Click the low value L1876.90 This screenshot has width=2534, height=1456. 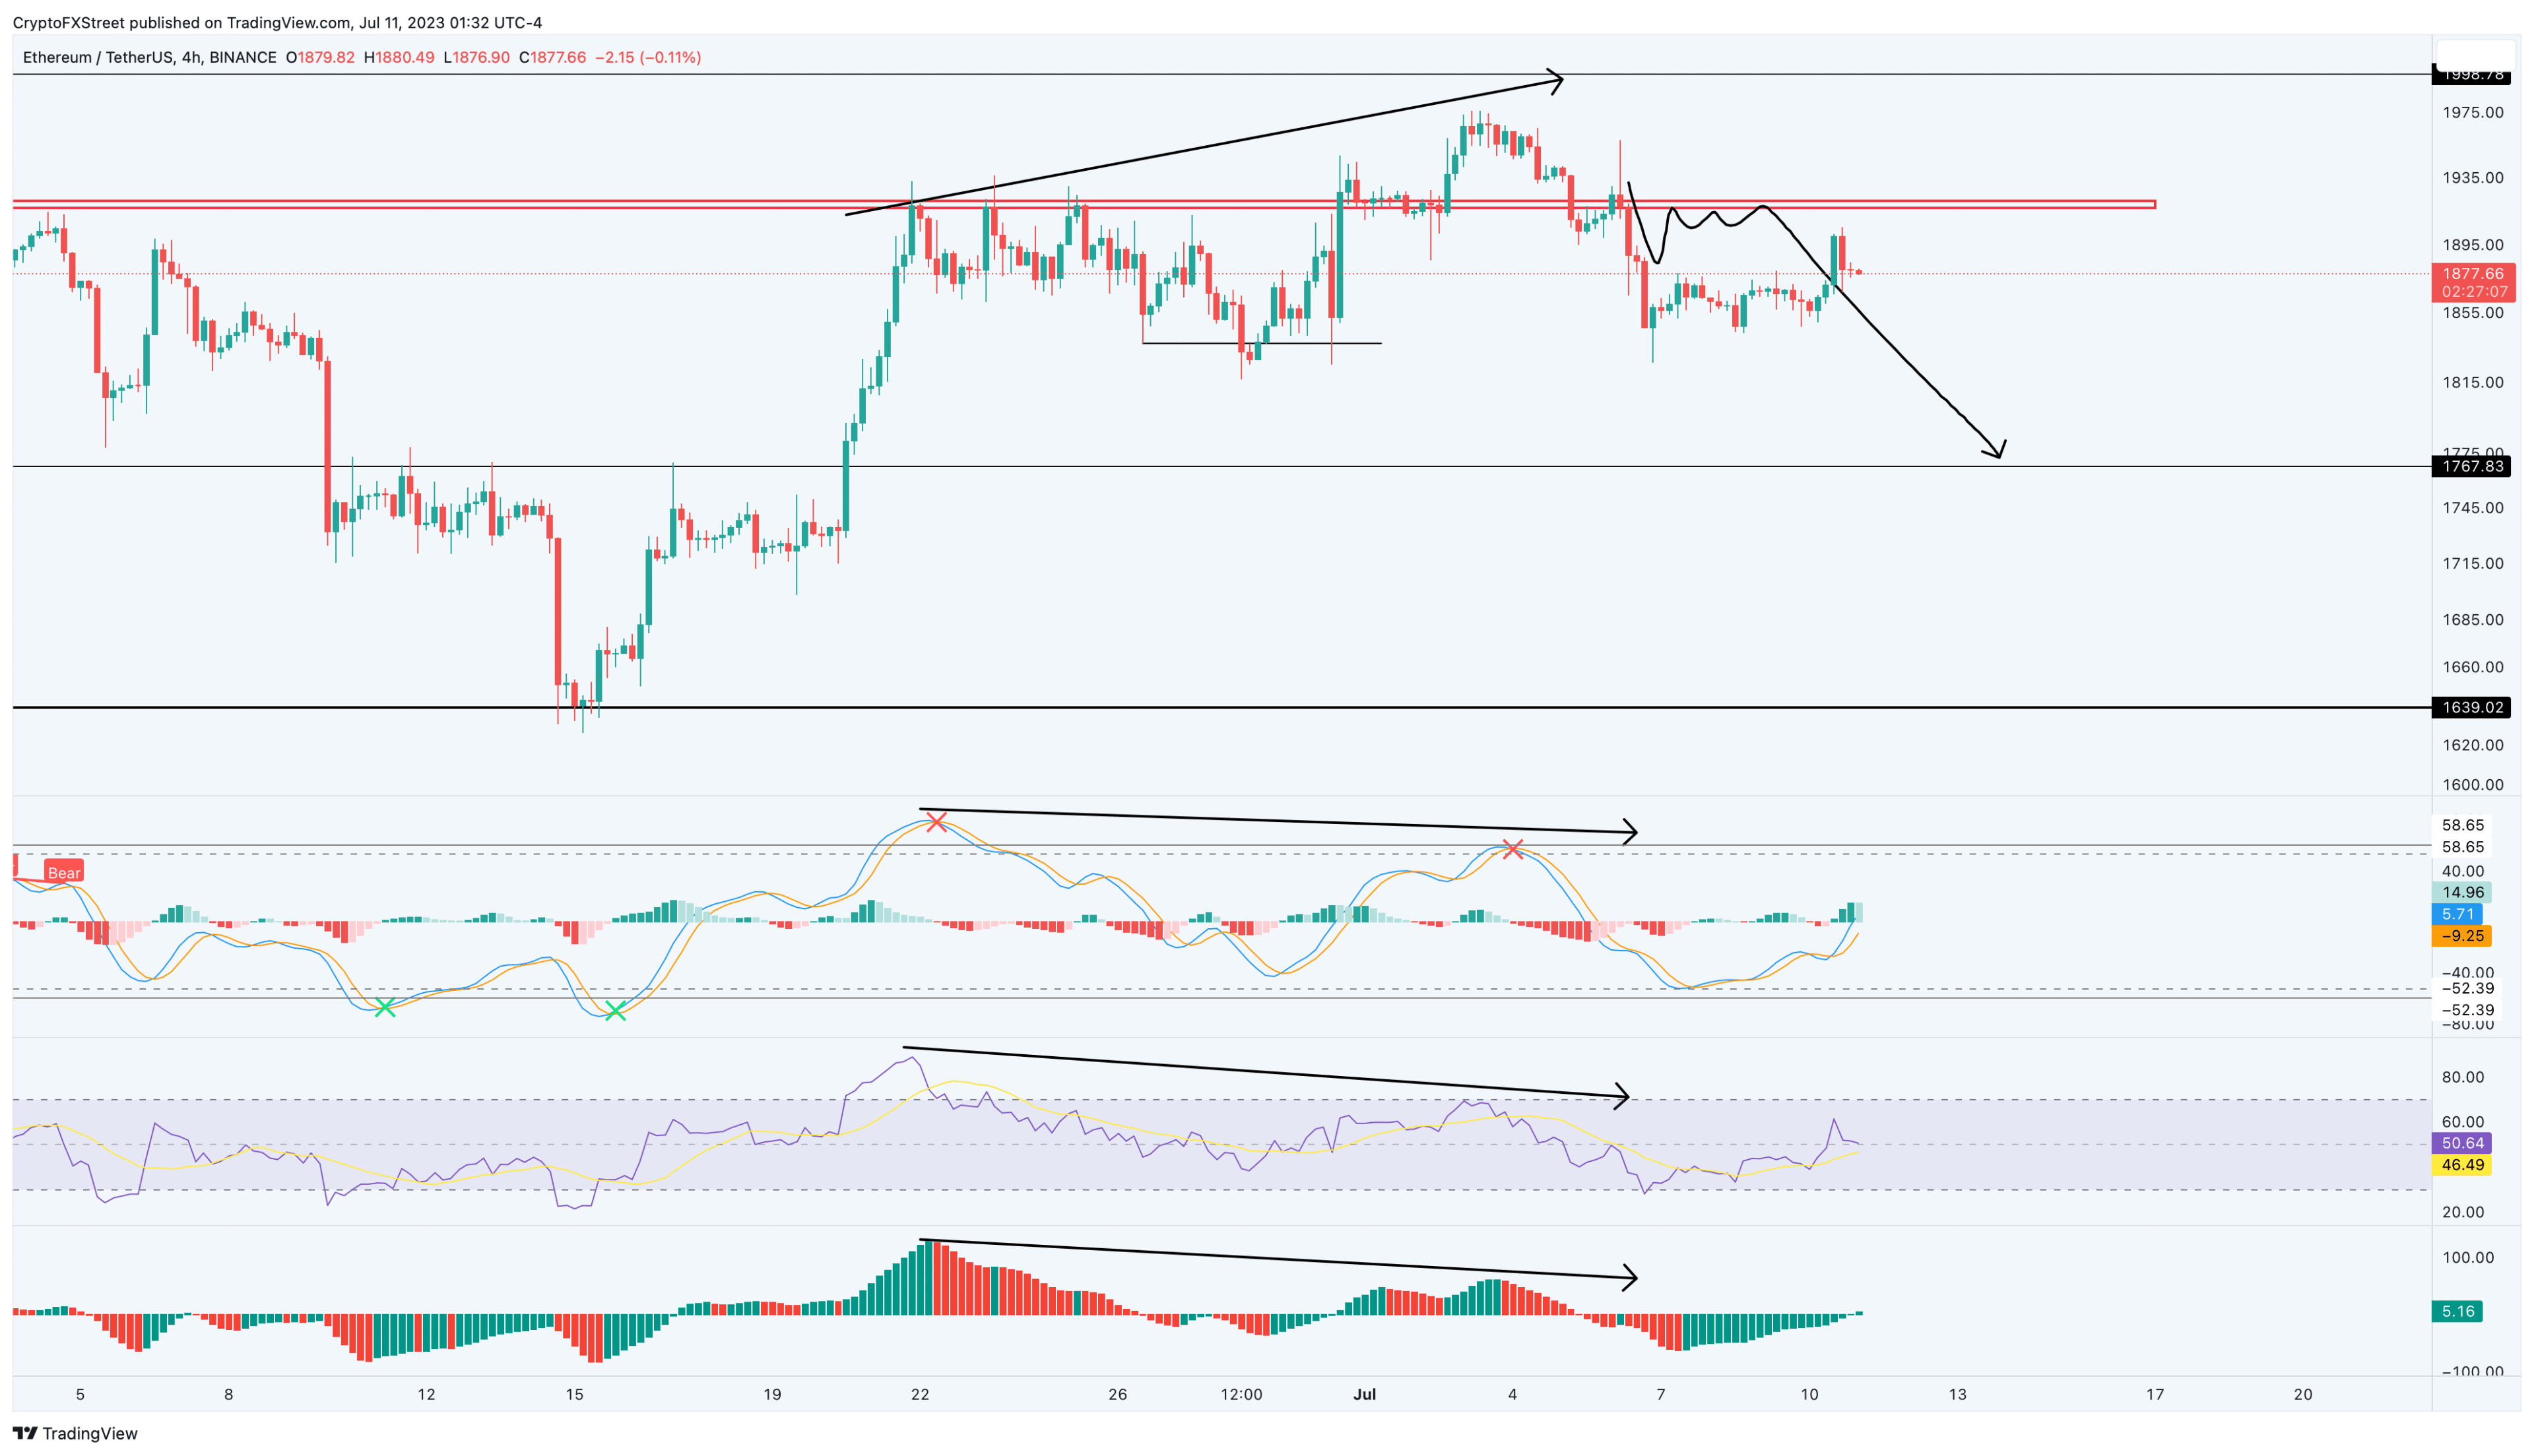tap(476, 57)
